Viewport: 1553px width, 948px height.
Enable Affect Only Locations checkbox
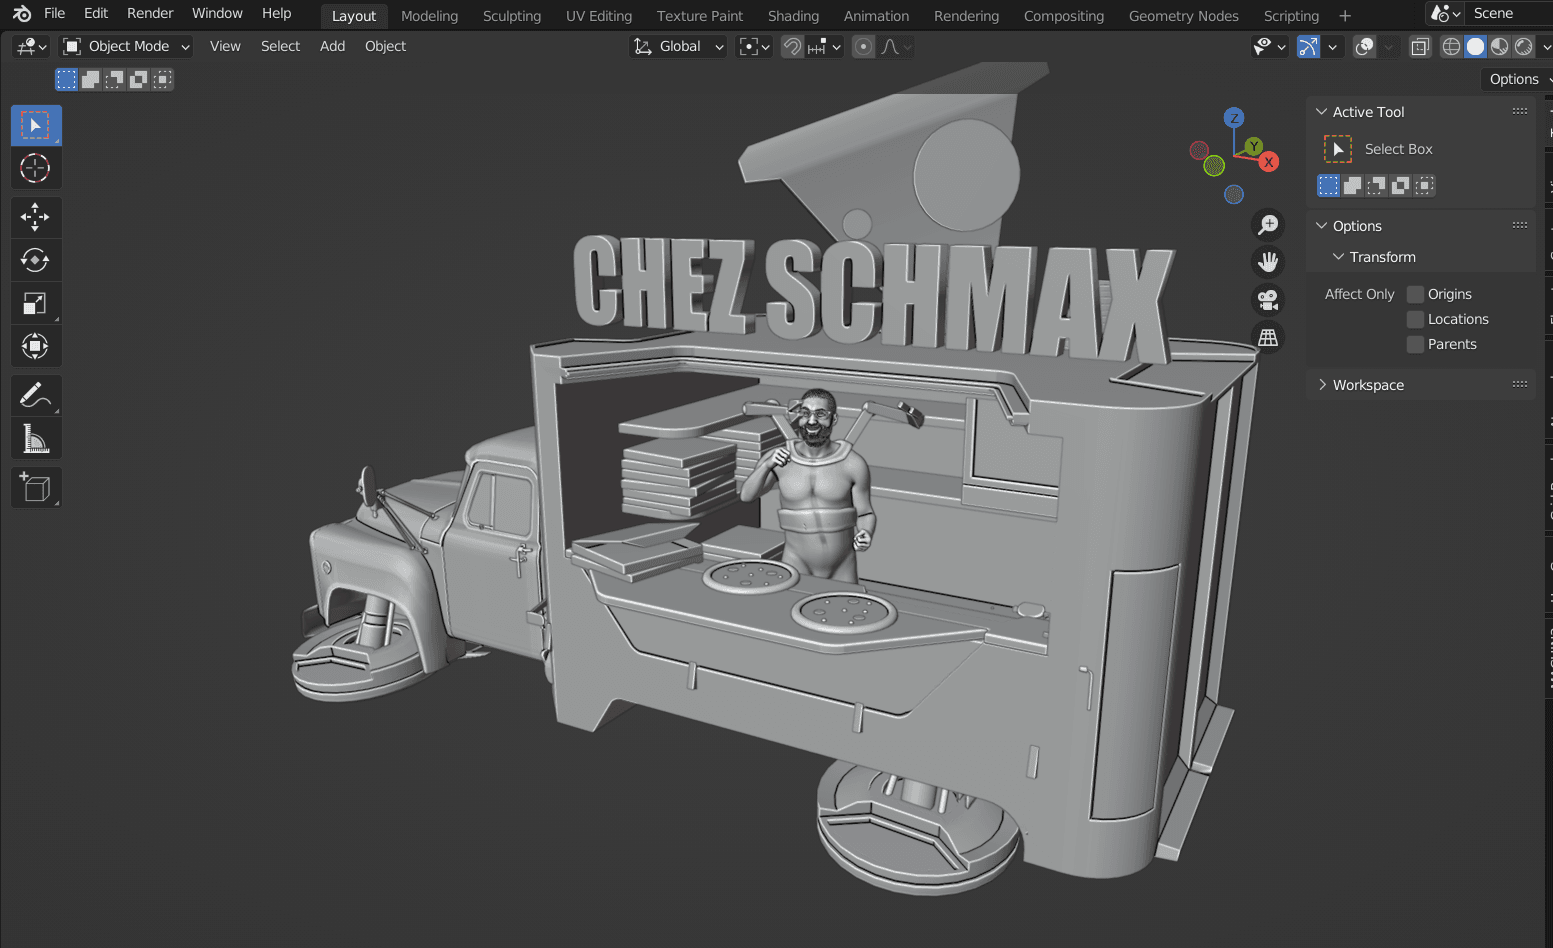pos(1415,319)
